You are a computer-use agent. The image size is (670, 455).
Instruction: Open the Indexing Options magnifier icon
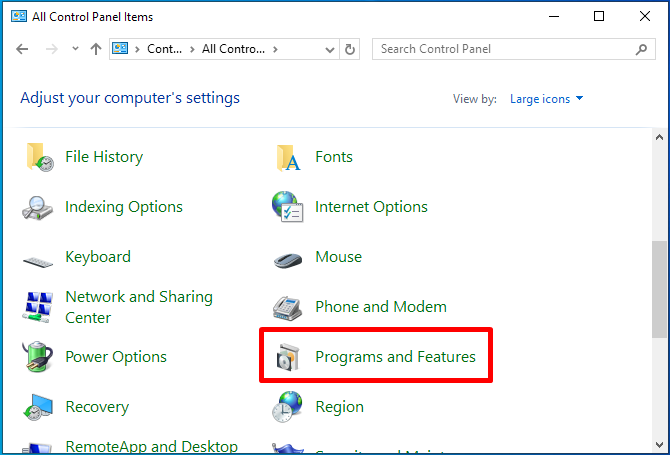38,208
